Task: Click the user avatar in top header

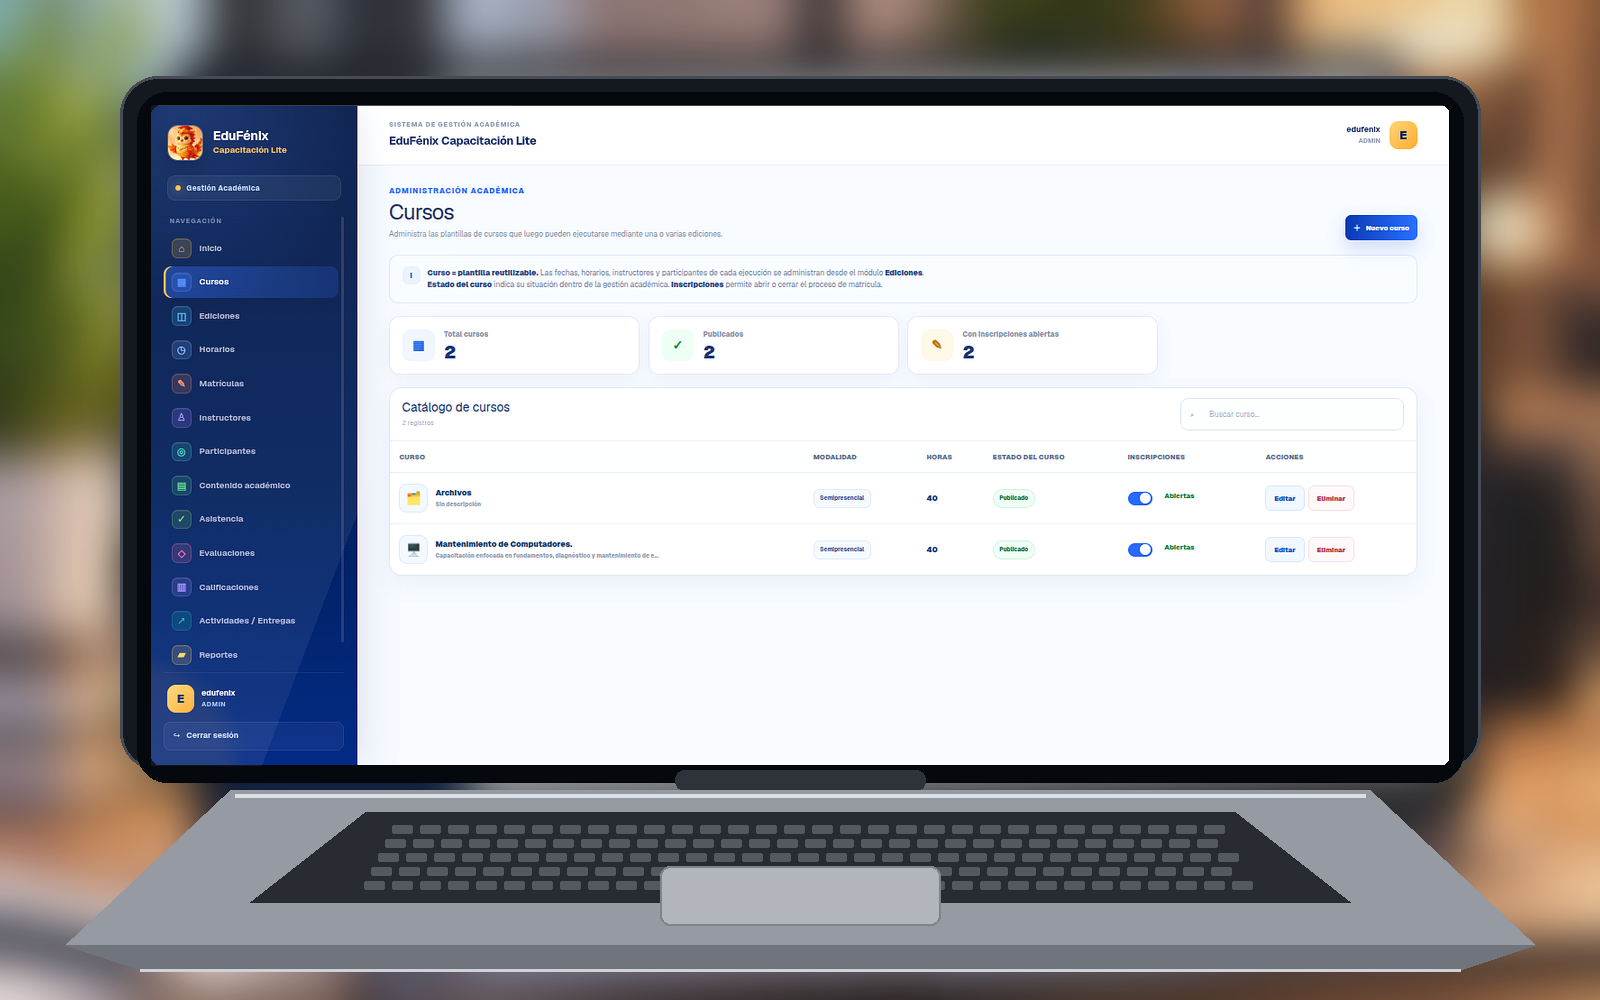Action: click(1403, 135)
